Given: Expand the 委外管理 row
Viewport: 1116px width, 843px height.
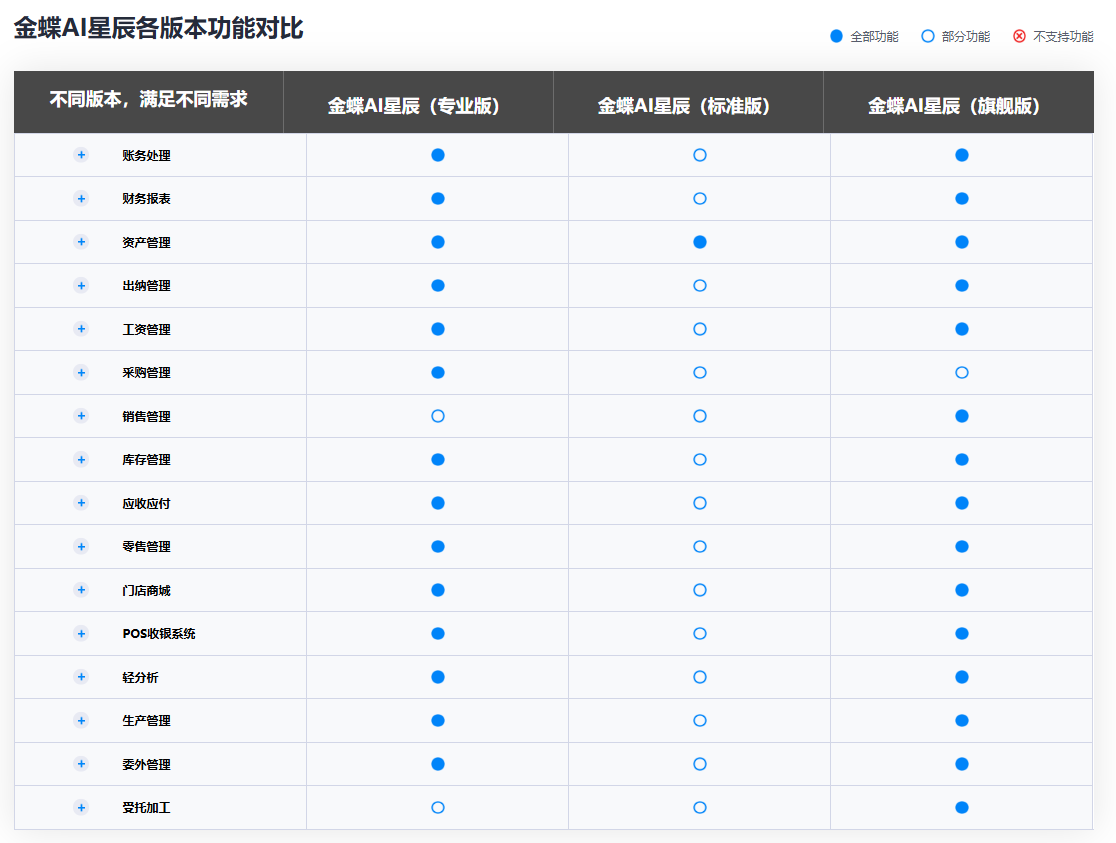Looking at the screenshot, I should pyautogui.click(x=81, y=764).
